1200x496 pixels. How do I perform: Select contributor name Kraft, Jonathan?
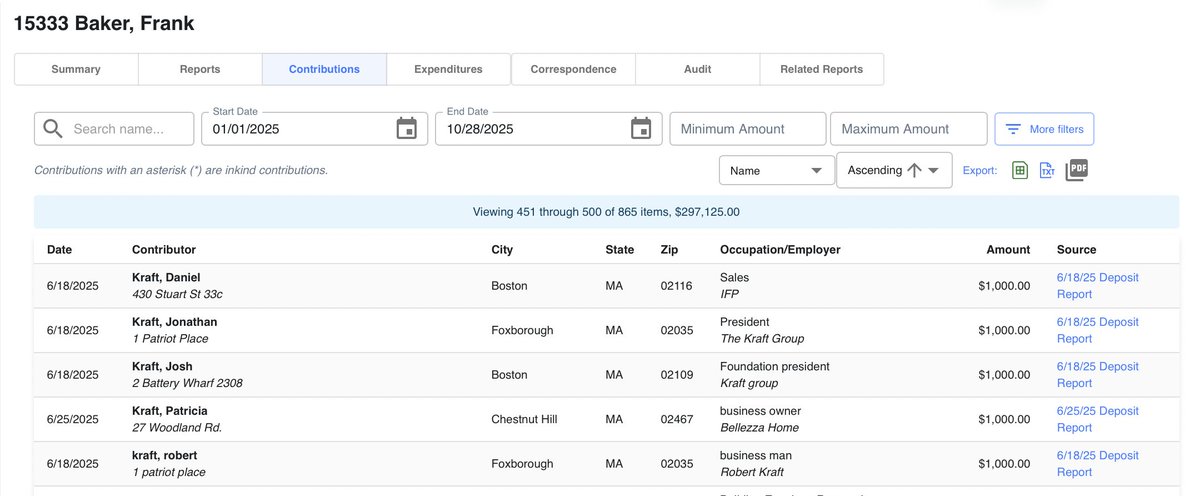coord(174,322)
